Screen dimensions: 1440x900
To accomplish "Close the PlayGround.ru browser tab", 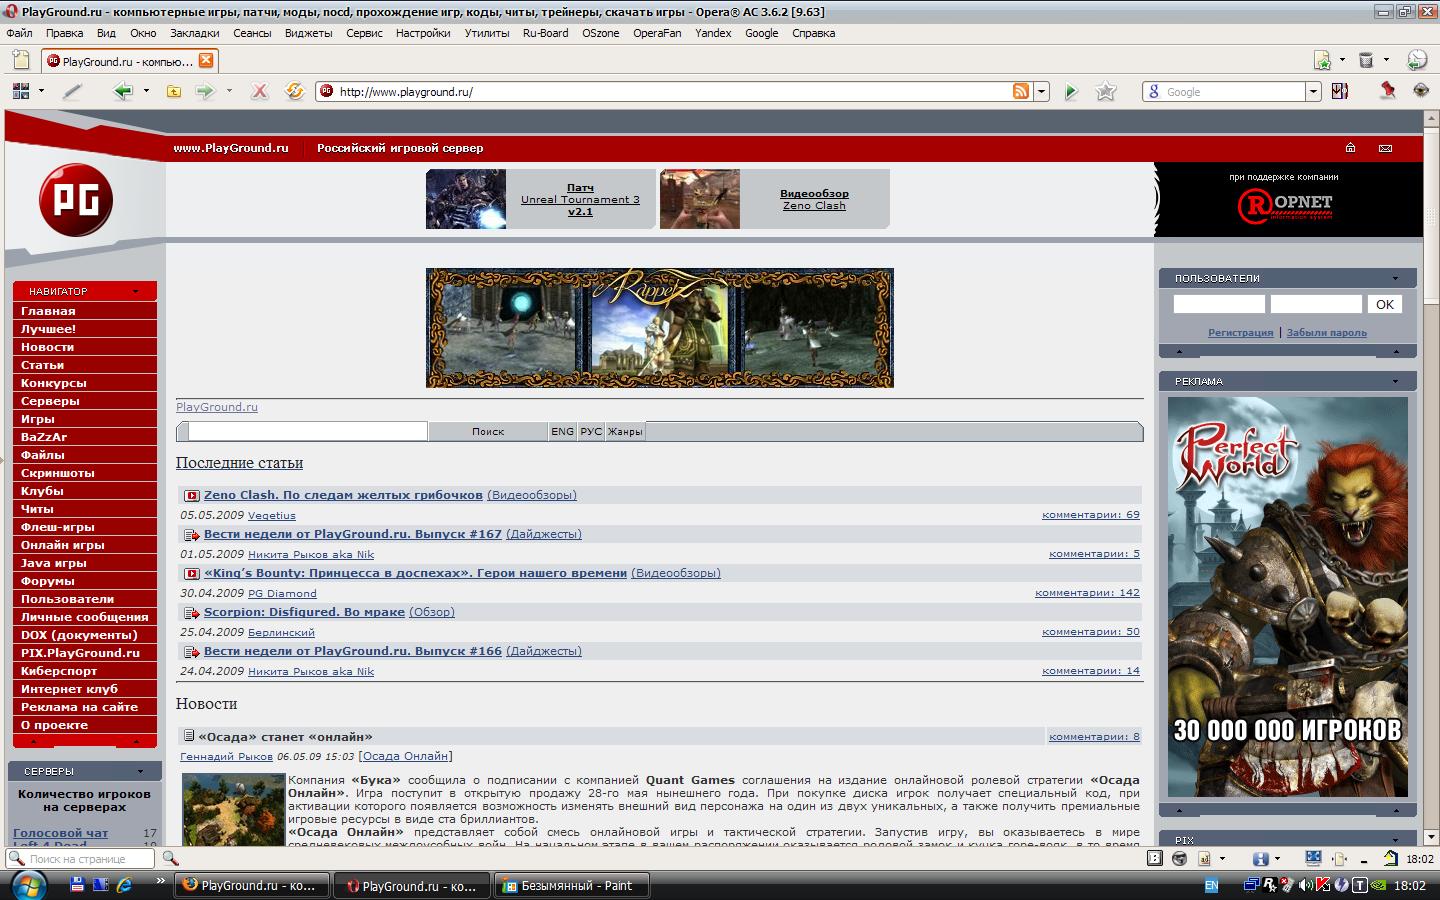I will [x=205, y=60].
